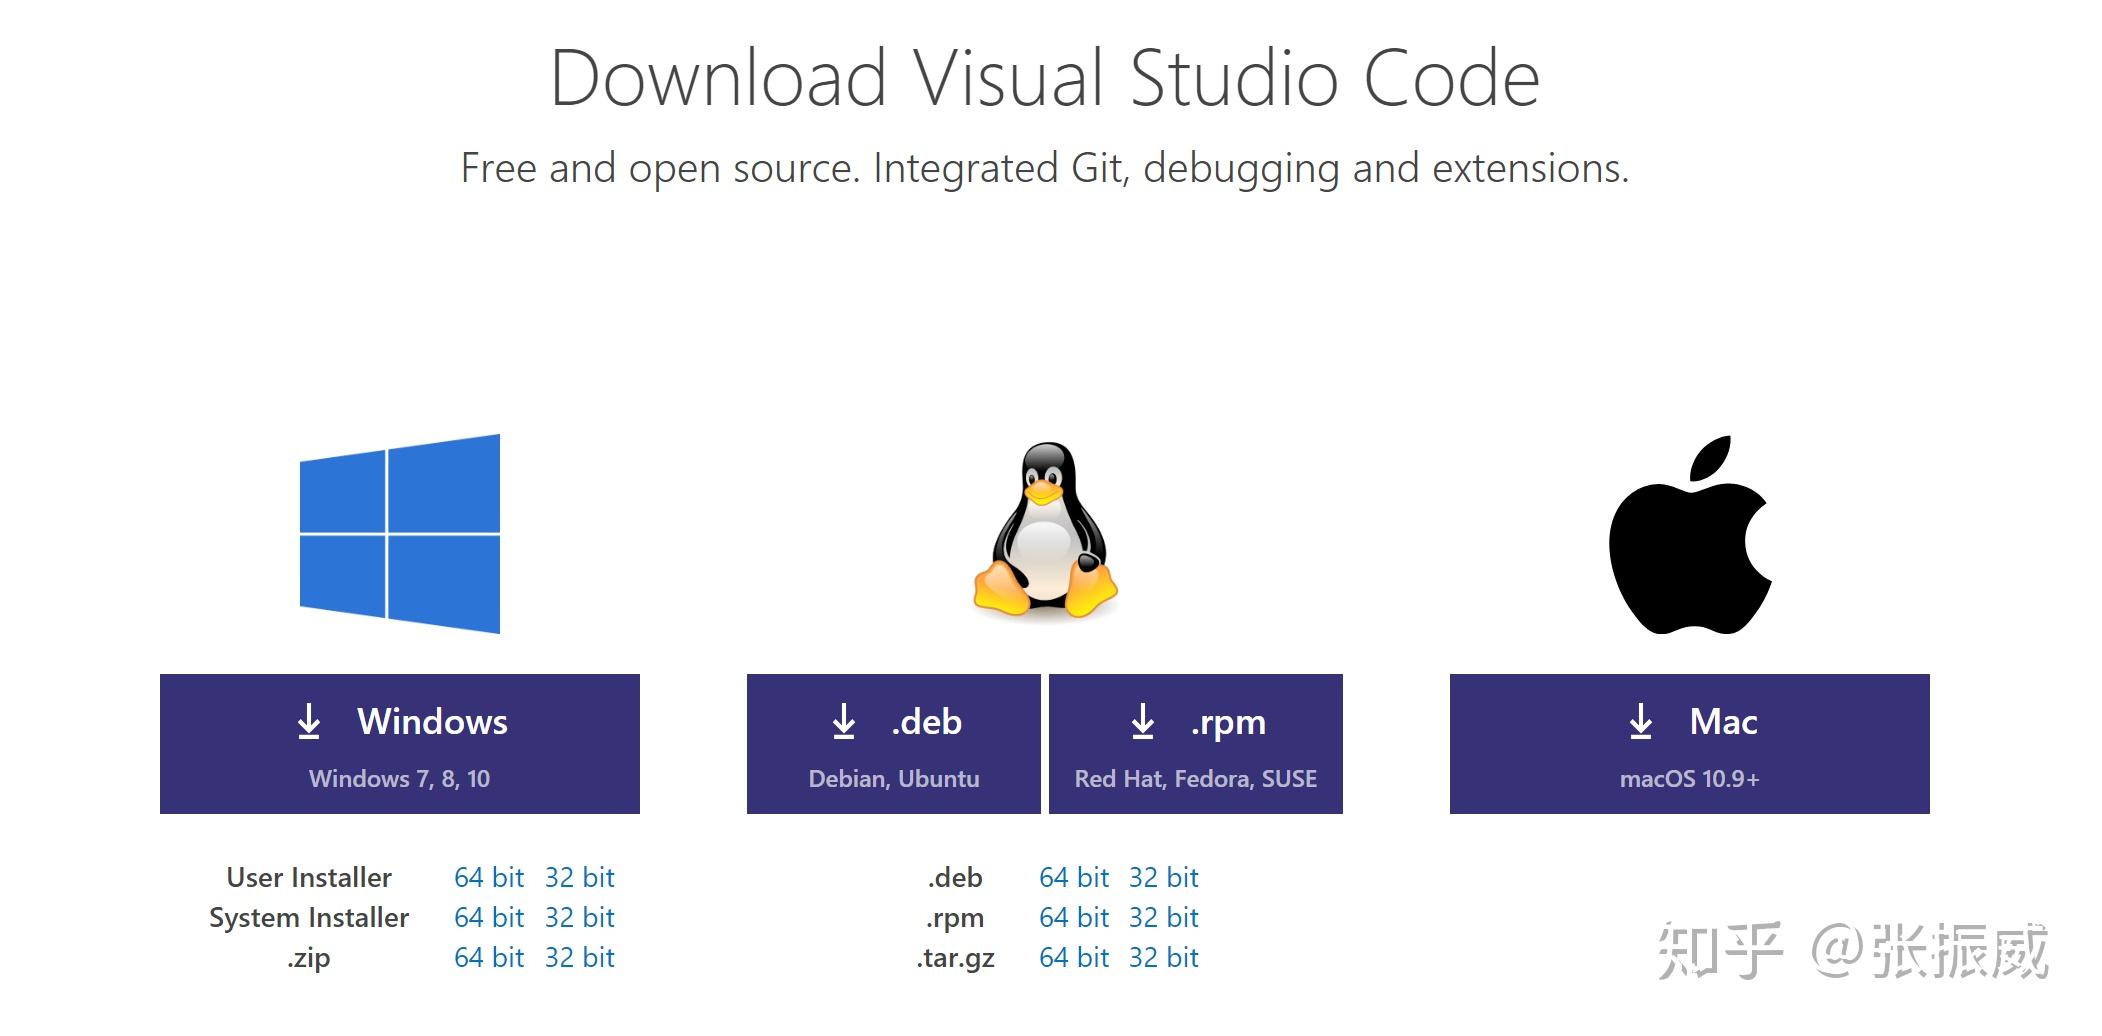Click the ".zip" label under Windows
This screenshot has height=1036, width=2102.
click(309, 958)
